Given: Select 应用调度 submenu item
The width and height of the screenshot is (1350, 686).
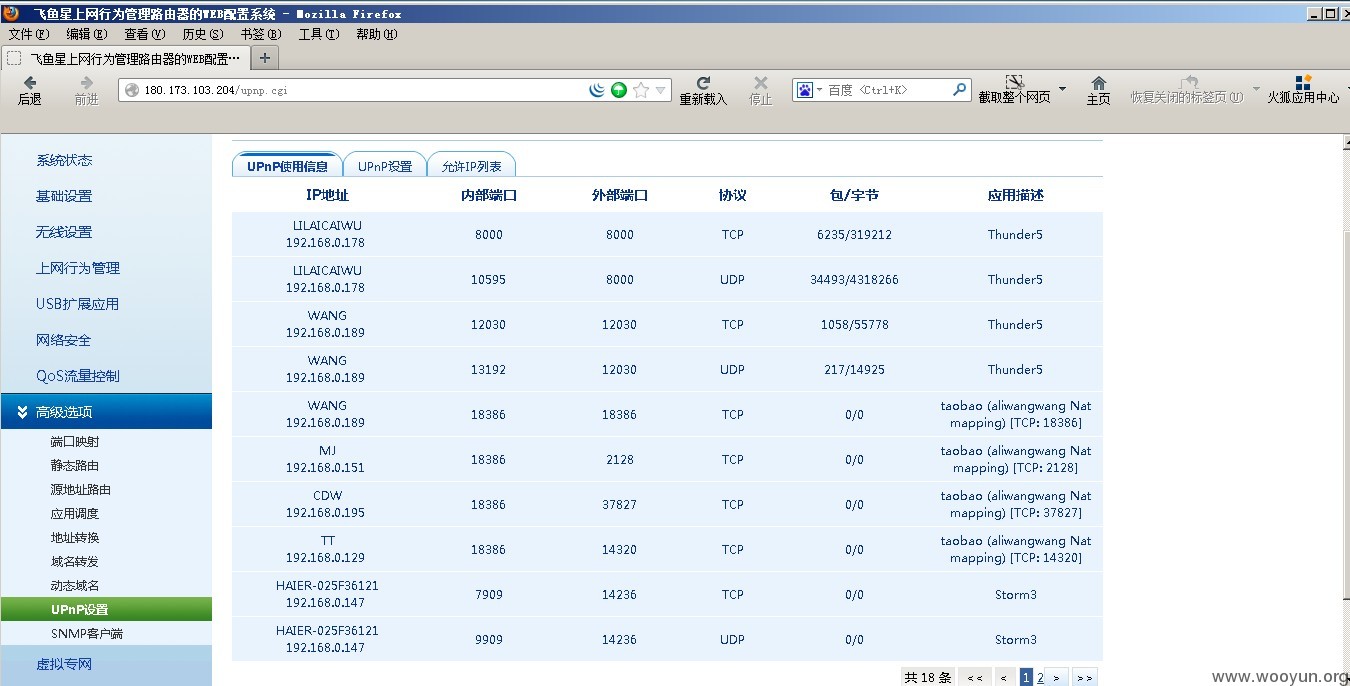Looking at the screenshot, I should [75, 514].
